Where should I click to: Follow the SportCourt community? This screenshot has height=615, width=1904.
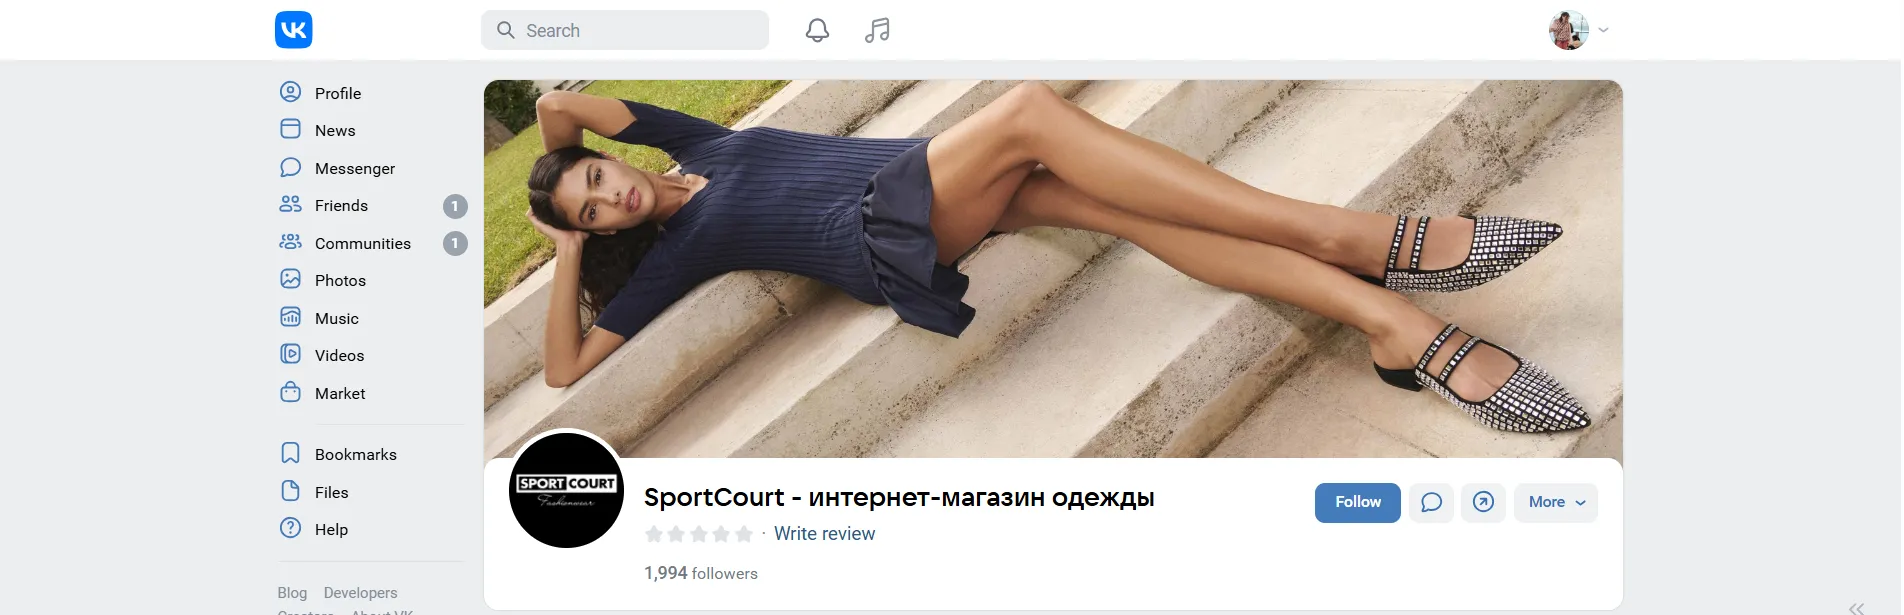[x=1357, y=502]
